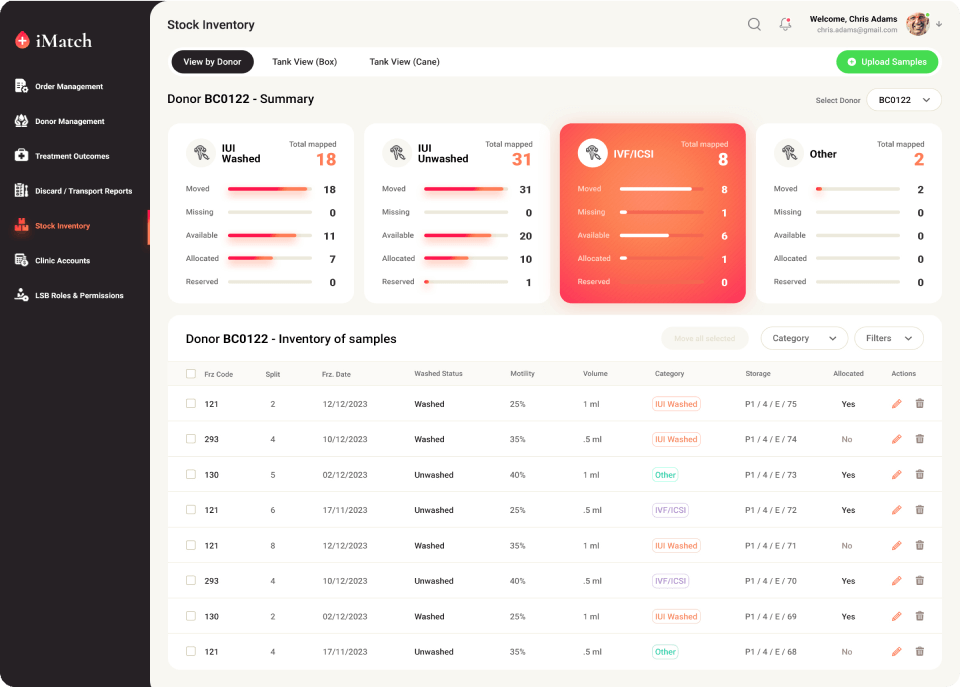Check the row with storage P1 / 4 / E / 69
The image size is (960, 687).
[191, 616]
